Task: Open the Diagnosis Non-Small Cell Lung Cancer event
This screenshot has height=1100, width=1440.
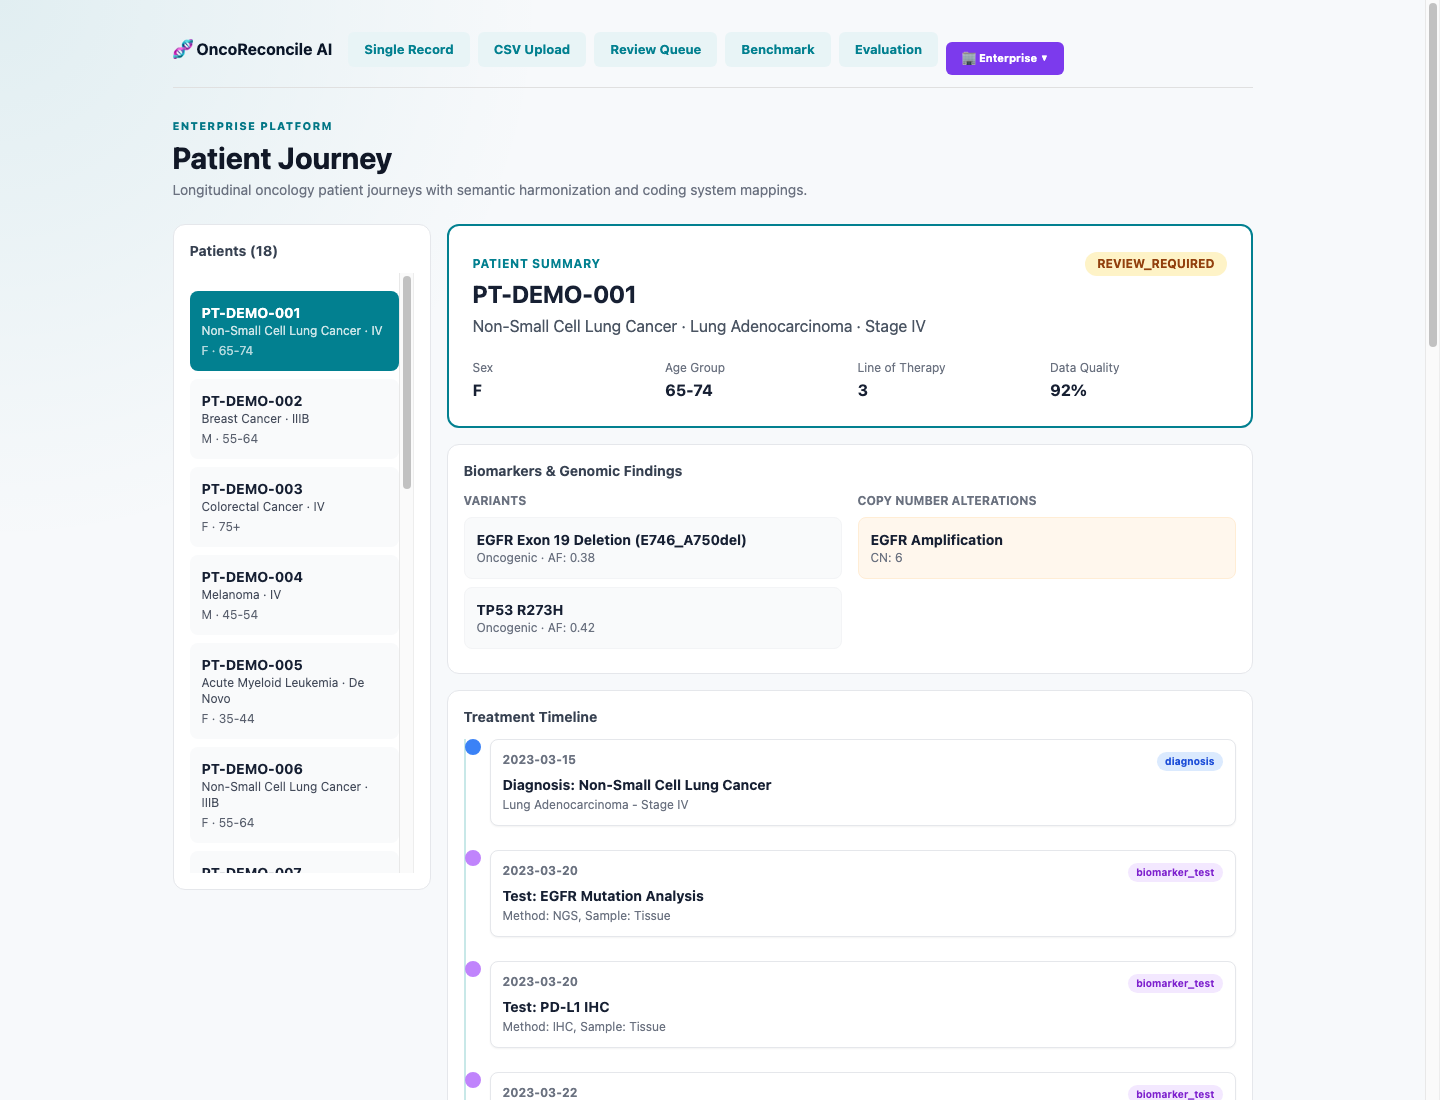Action: click(x=863, y=782)
